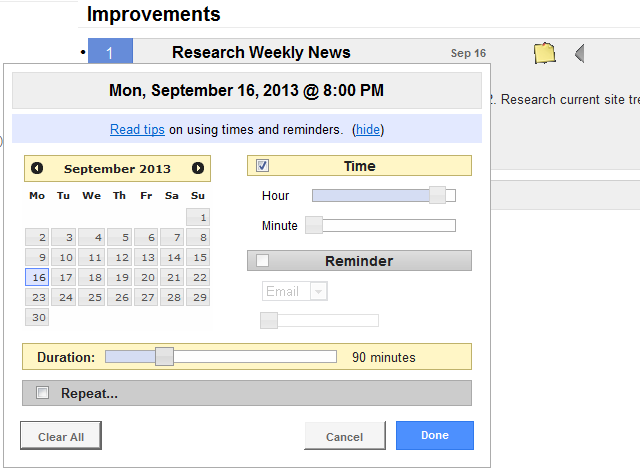Select September 30 in the calendar
Viewport: 640px width, 475px height.
tap(37, 318)
